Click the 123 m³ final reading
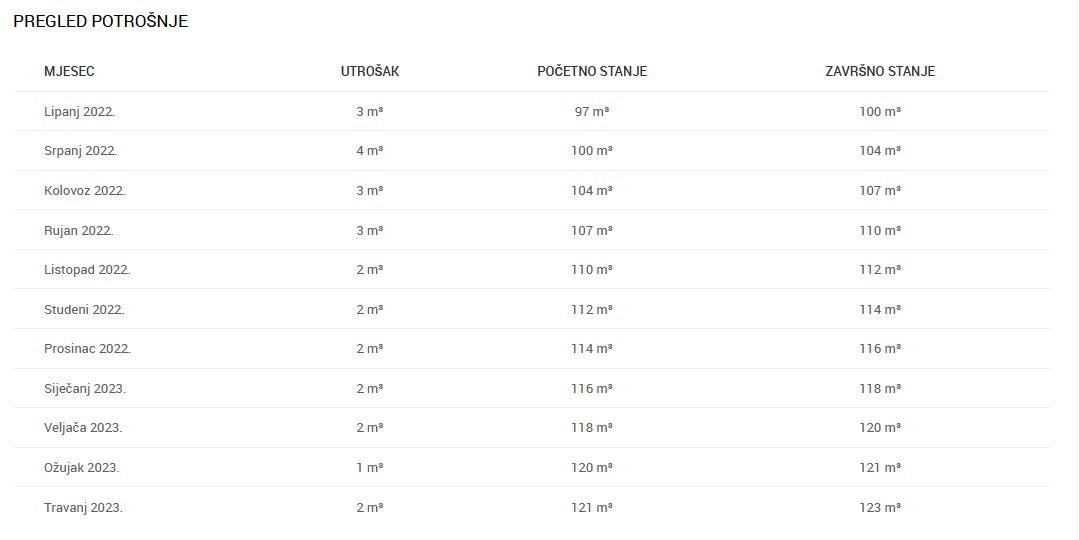 tap(880, 508)
